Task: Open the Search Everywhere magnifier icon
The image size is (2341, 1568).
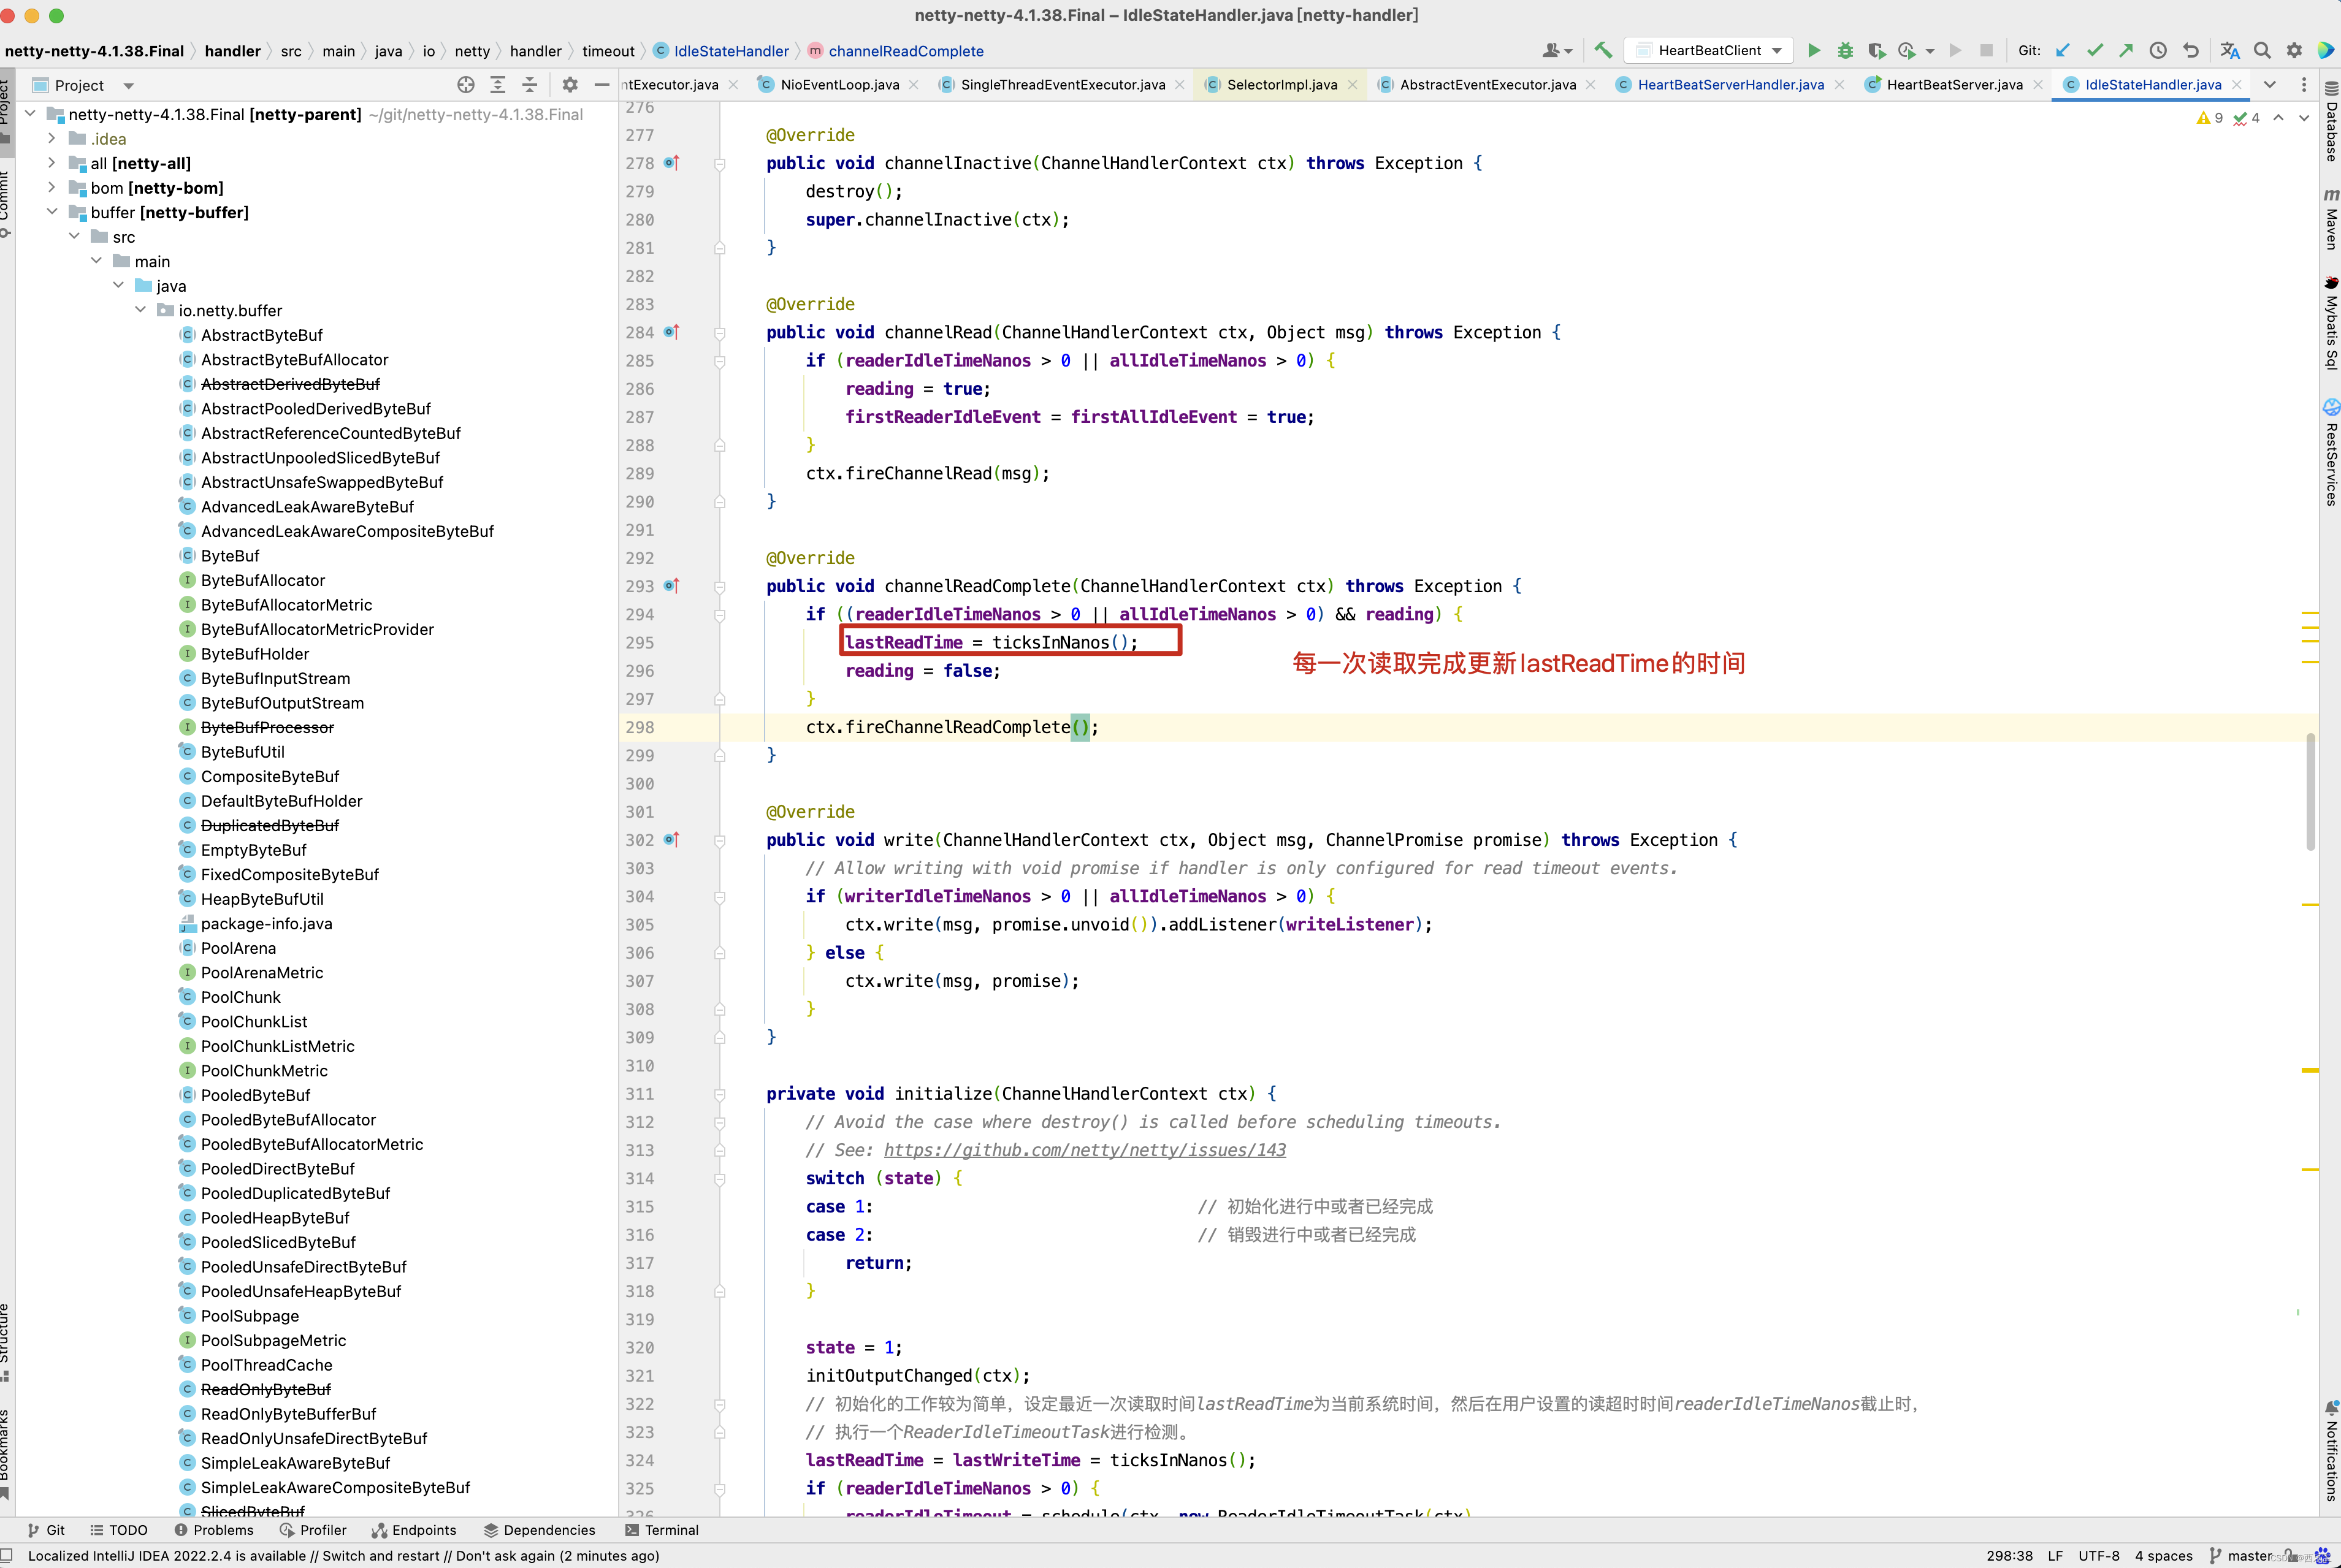Action: tap(2262, 51)
